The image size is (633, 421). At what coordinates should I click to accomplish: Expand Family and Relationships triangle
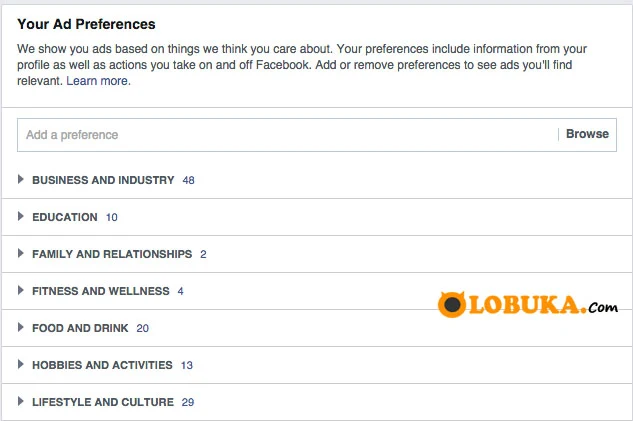point(21,254)
